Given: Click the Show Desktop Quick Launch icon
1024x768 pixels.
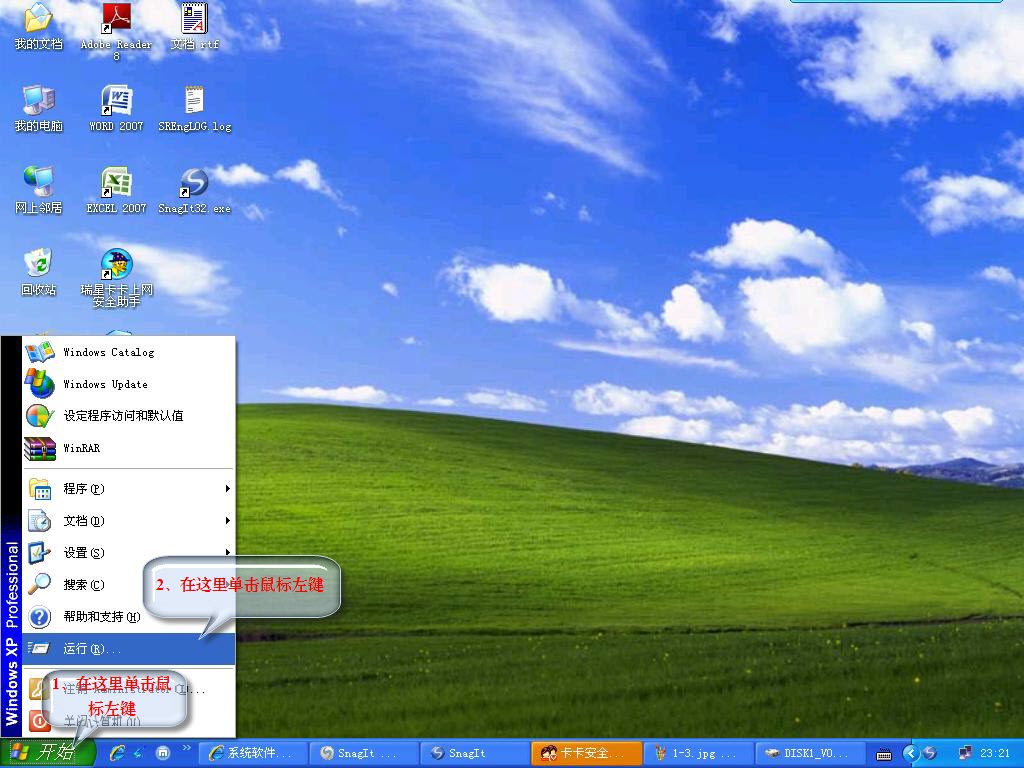Looking at the screenshot, I should 140,753.
